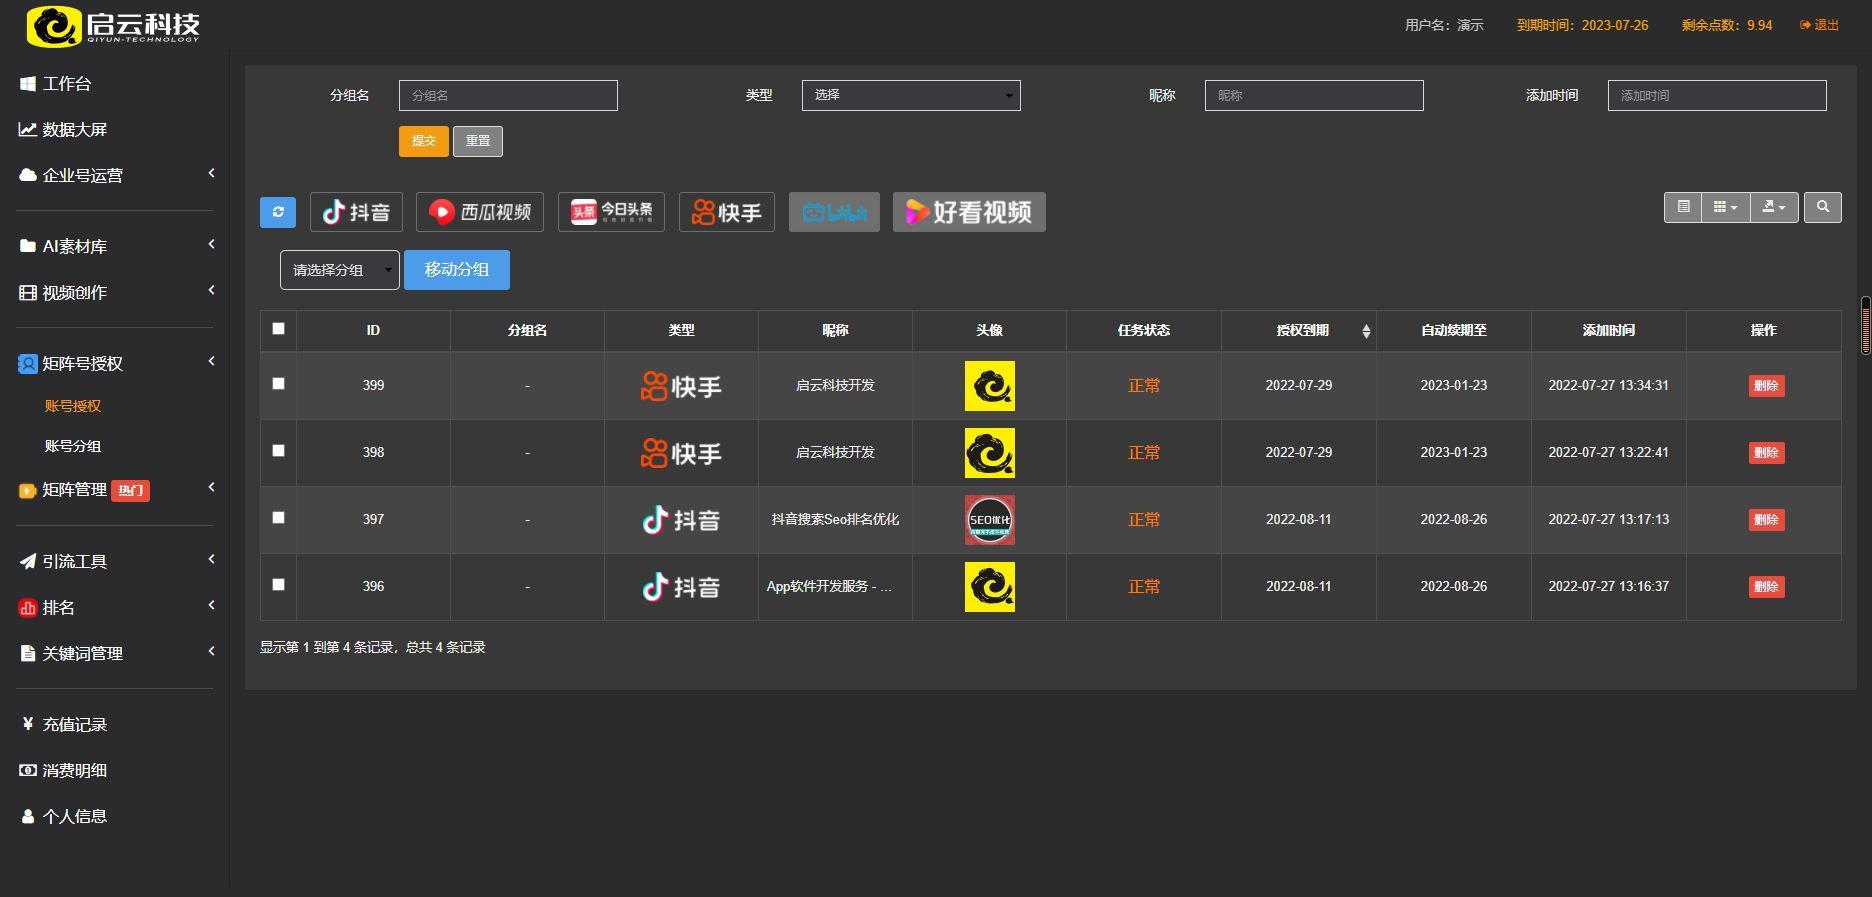Filter accounts by 好看视频 platform
The width and height of the screenshot is (1872, 897).
pyautogui.click(x=969, y=212)
